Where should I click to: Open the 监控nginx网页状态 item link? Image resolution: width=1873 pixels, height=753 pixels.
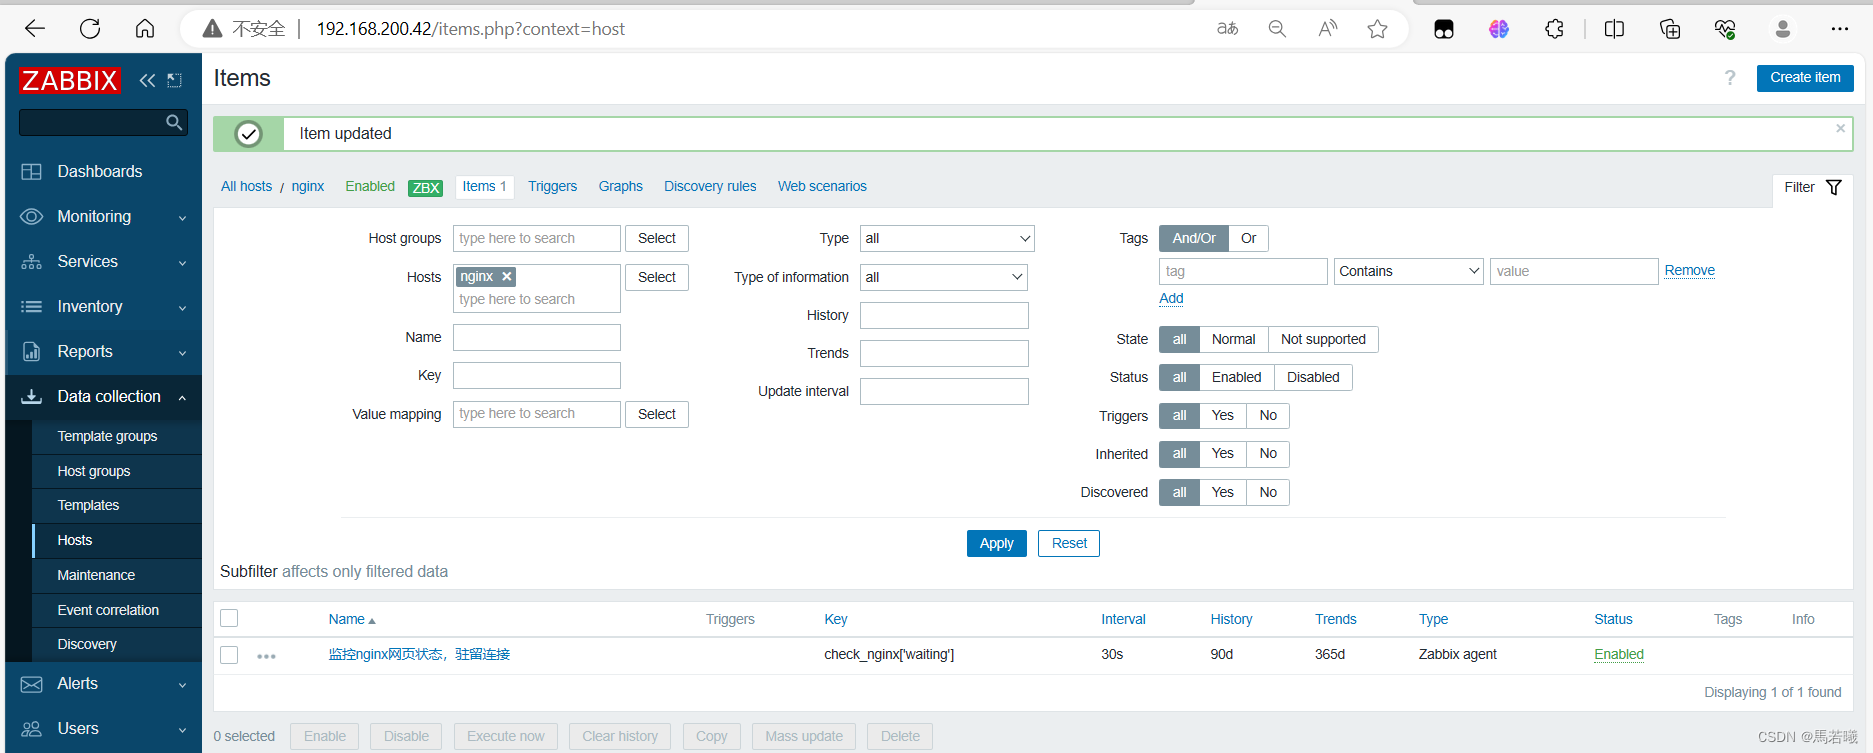(x=419, y=654)
